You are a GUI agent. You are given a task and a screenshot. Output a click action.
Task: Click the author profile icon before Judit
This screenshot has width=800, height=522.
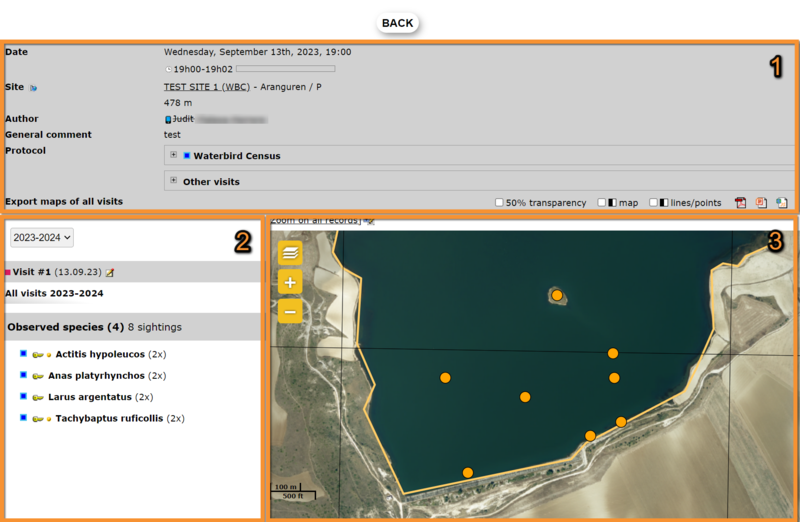pyautogui.click(x=168, y=119)
